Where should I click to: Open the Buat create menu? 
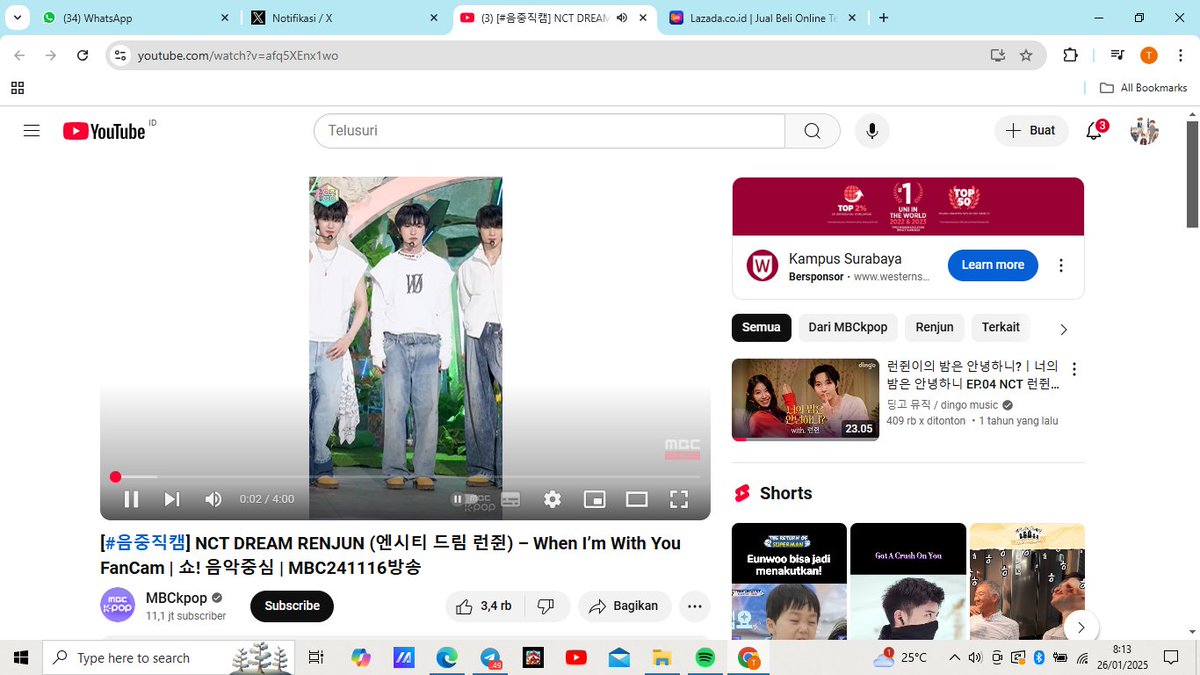(1031, 131)
